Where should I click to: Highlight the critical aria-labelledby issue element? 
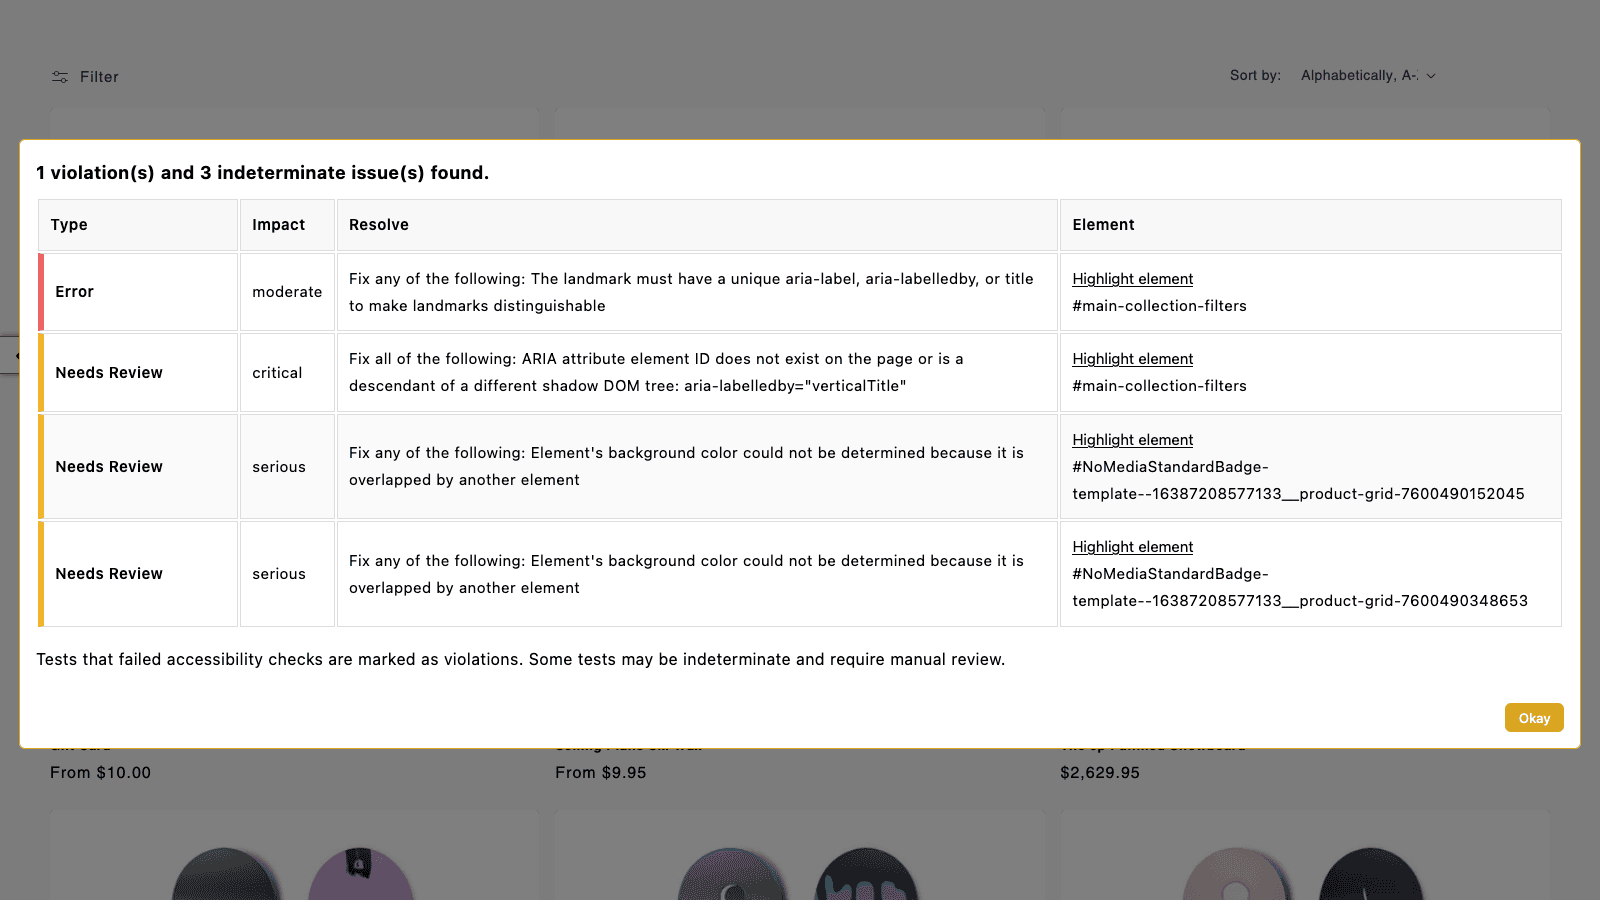(x=1132, y=358)
